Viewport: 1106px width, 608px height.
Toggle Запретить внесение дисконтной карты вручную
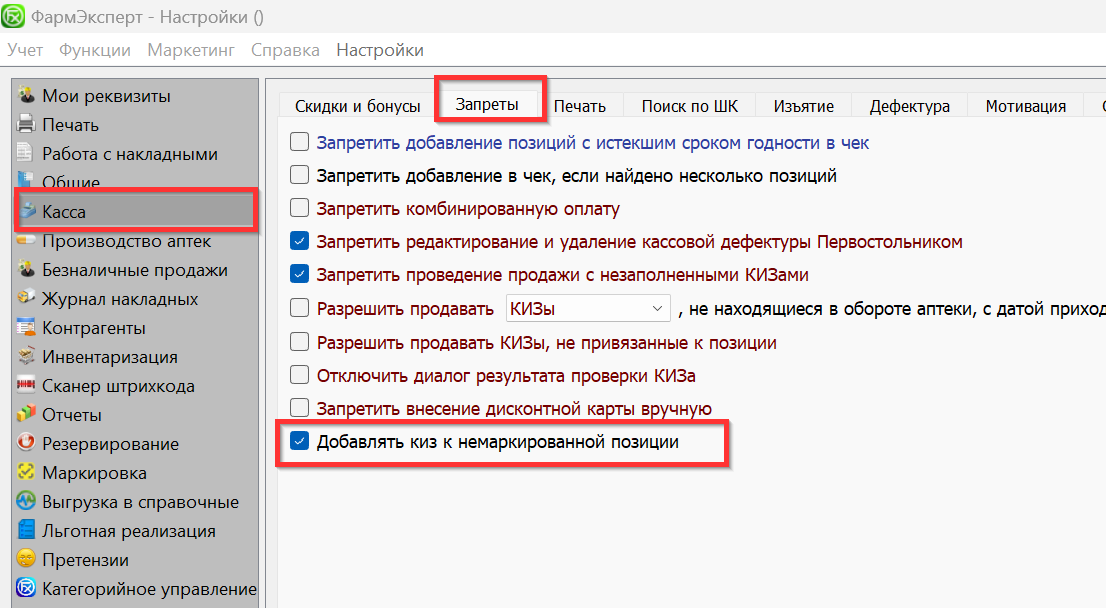click(x=299, y=408)
